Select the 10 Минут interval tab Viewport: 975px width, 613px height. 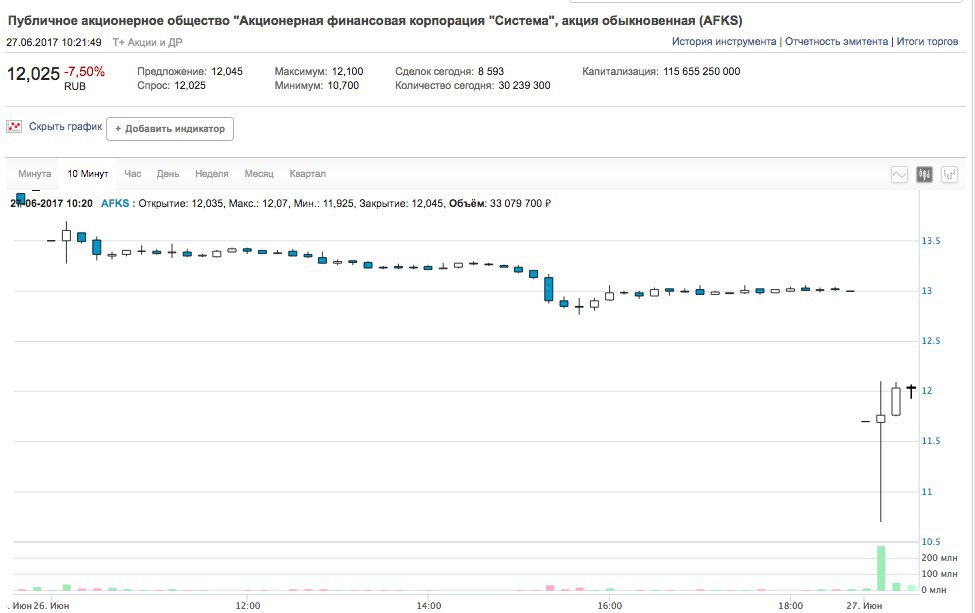[88, 174]
